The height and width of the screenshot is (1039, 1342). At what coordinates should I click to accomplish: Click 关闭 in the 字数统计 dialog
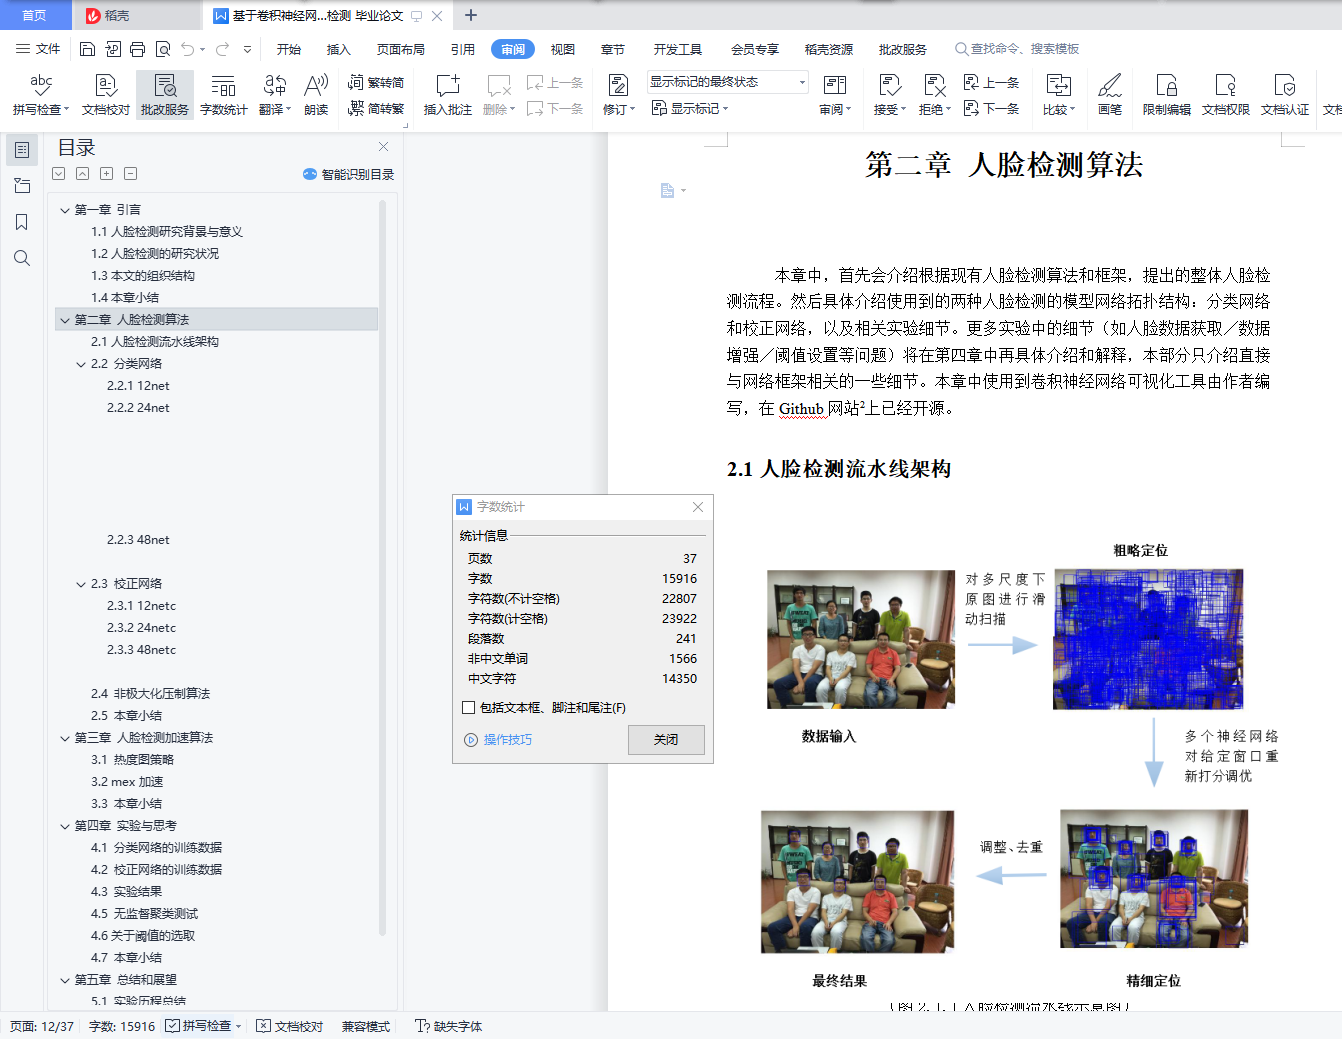point(666,739)
